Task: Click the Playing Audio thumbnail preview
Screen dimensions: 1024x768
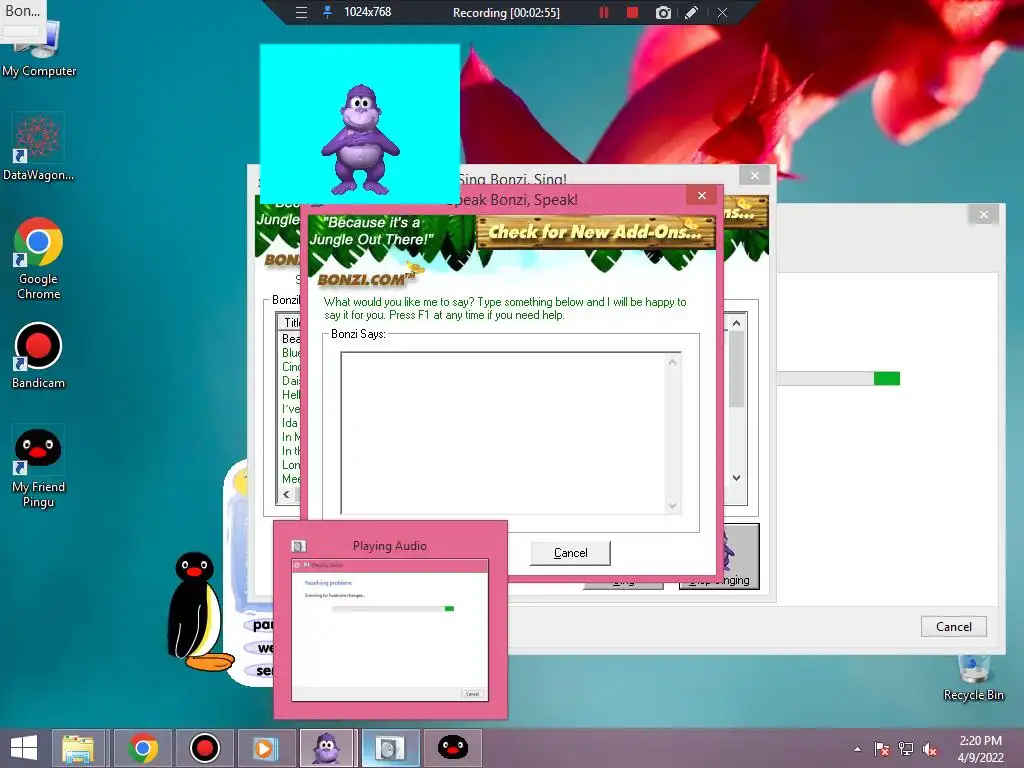Action: [x=390, y=630]
